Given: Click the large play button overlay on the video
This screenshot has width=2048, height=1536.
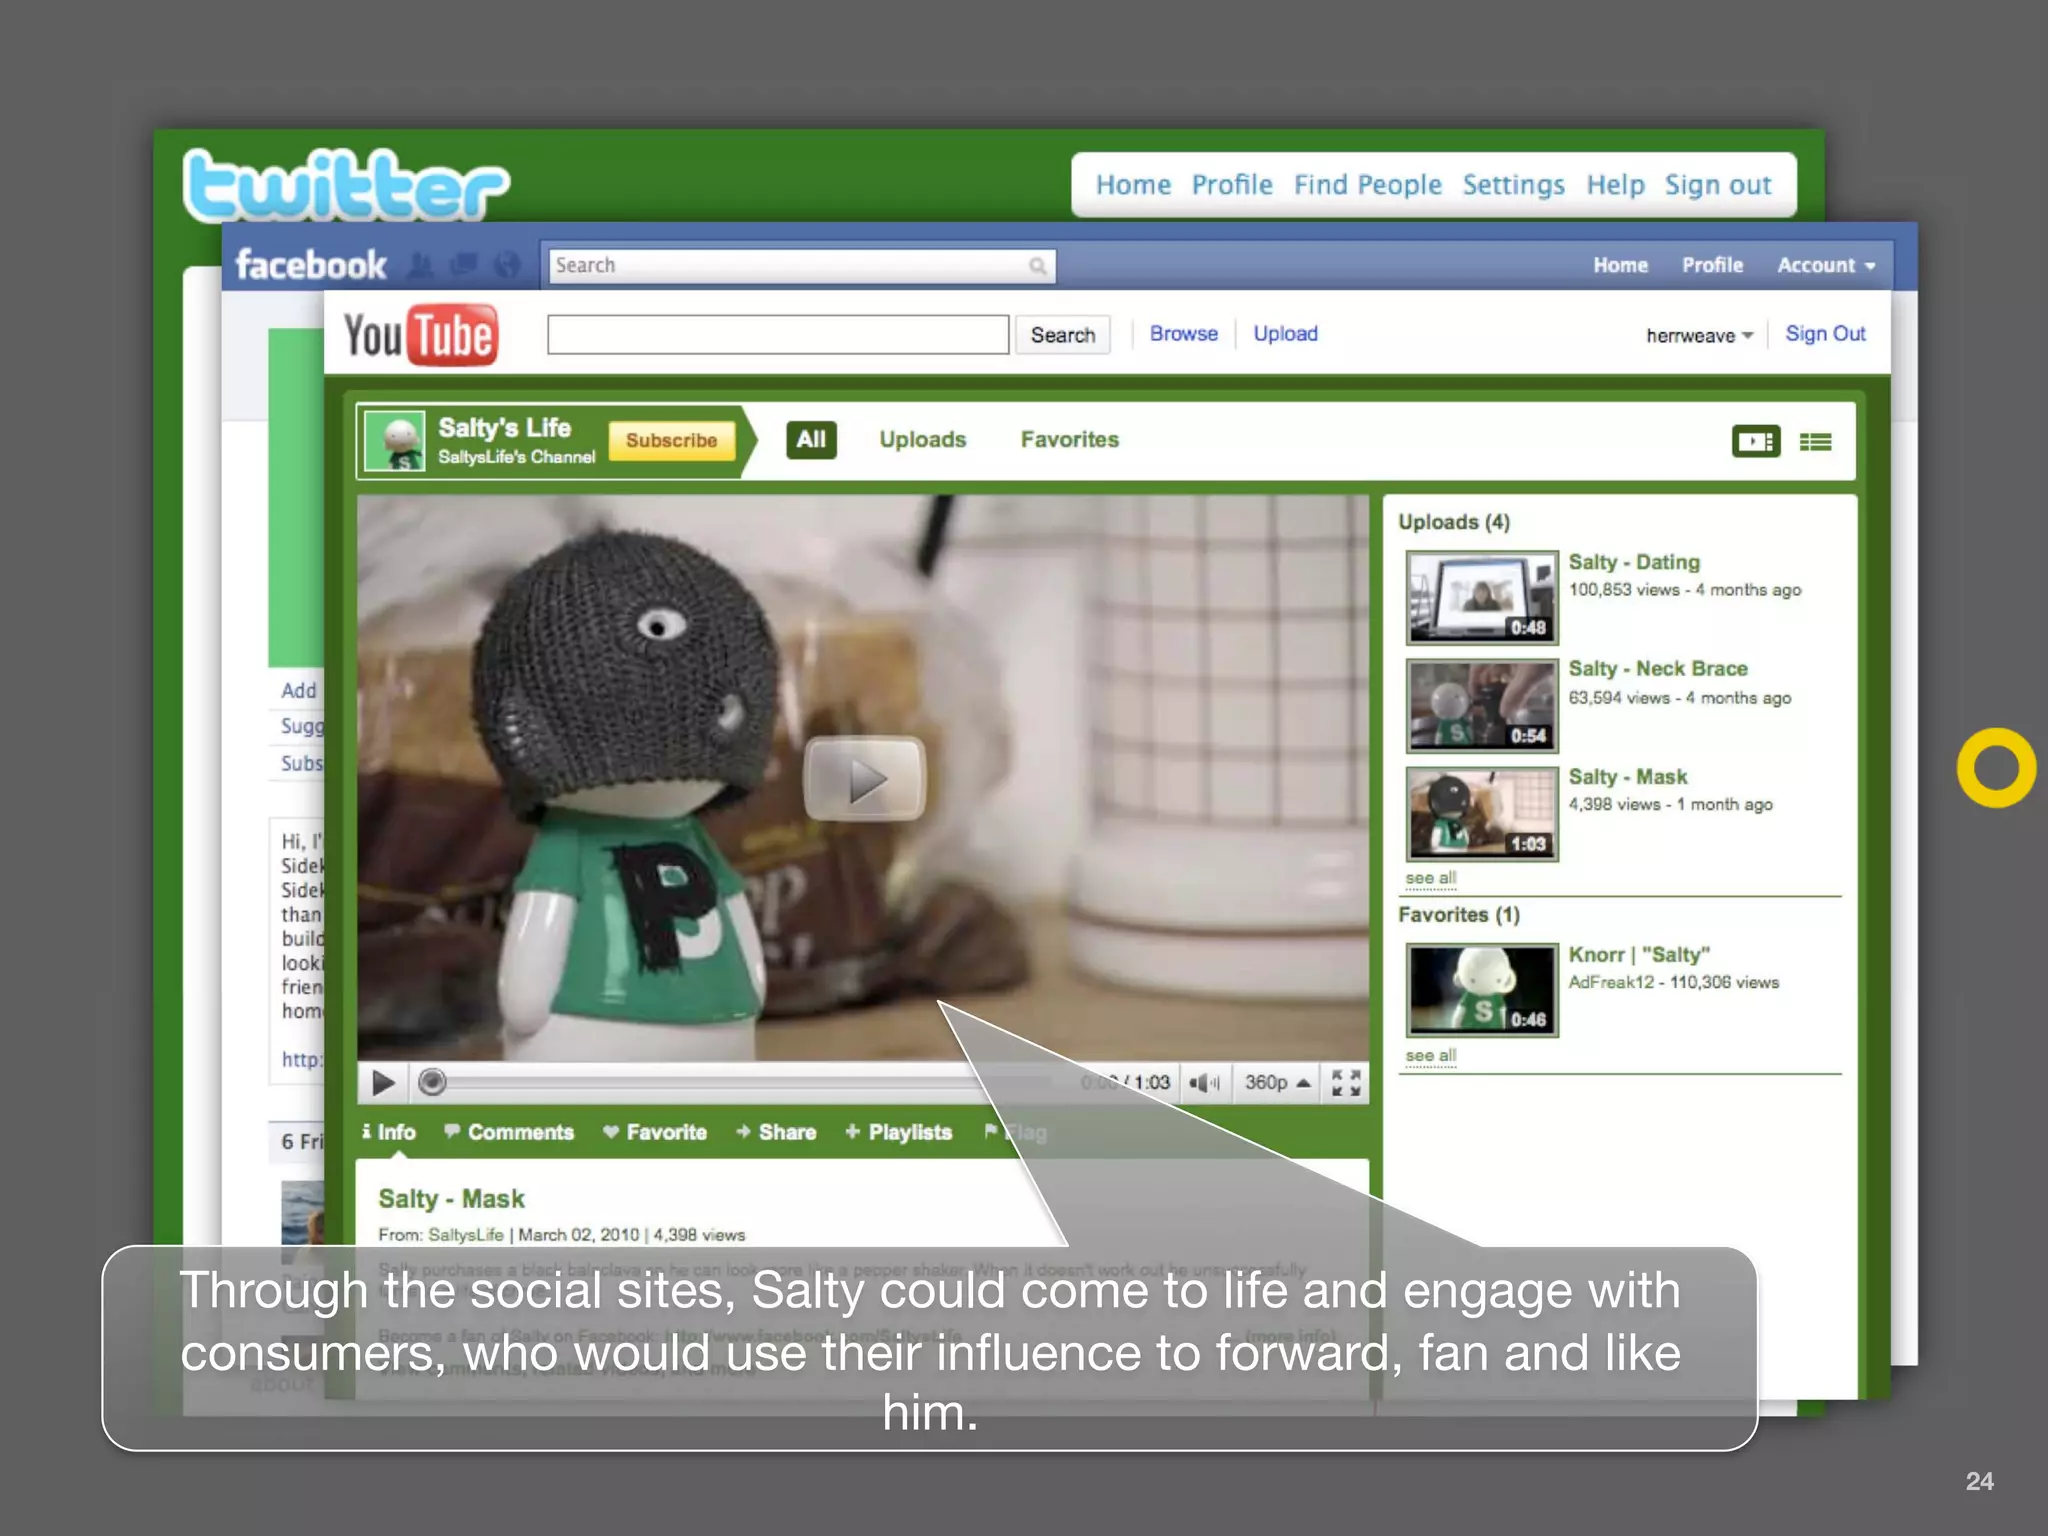Looking at the screenshot, I should point(865,779).
